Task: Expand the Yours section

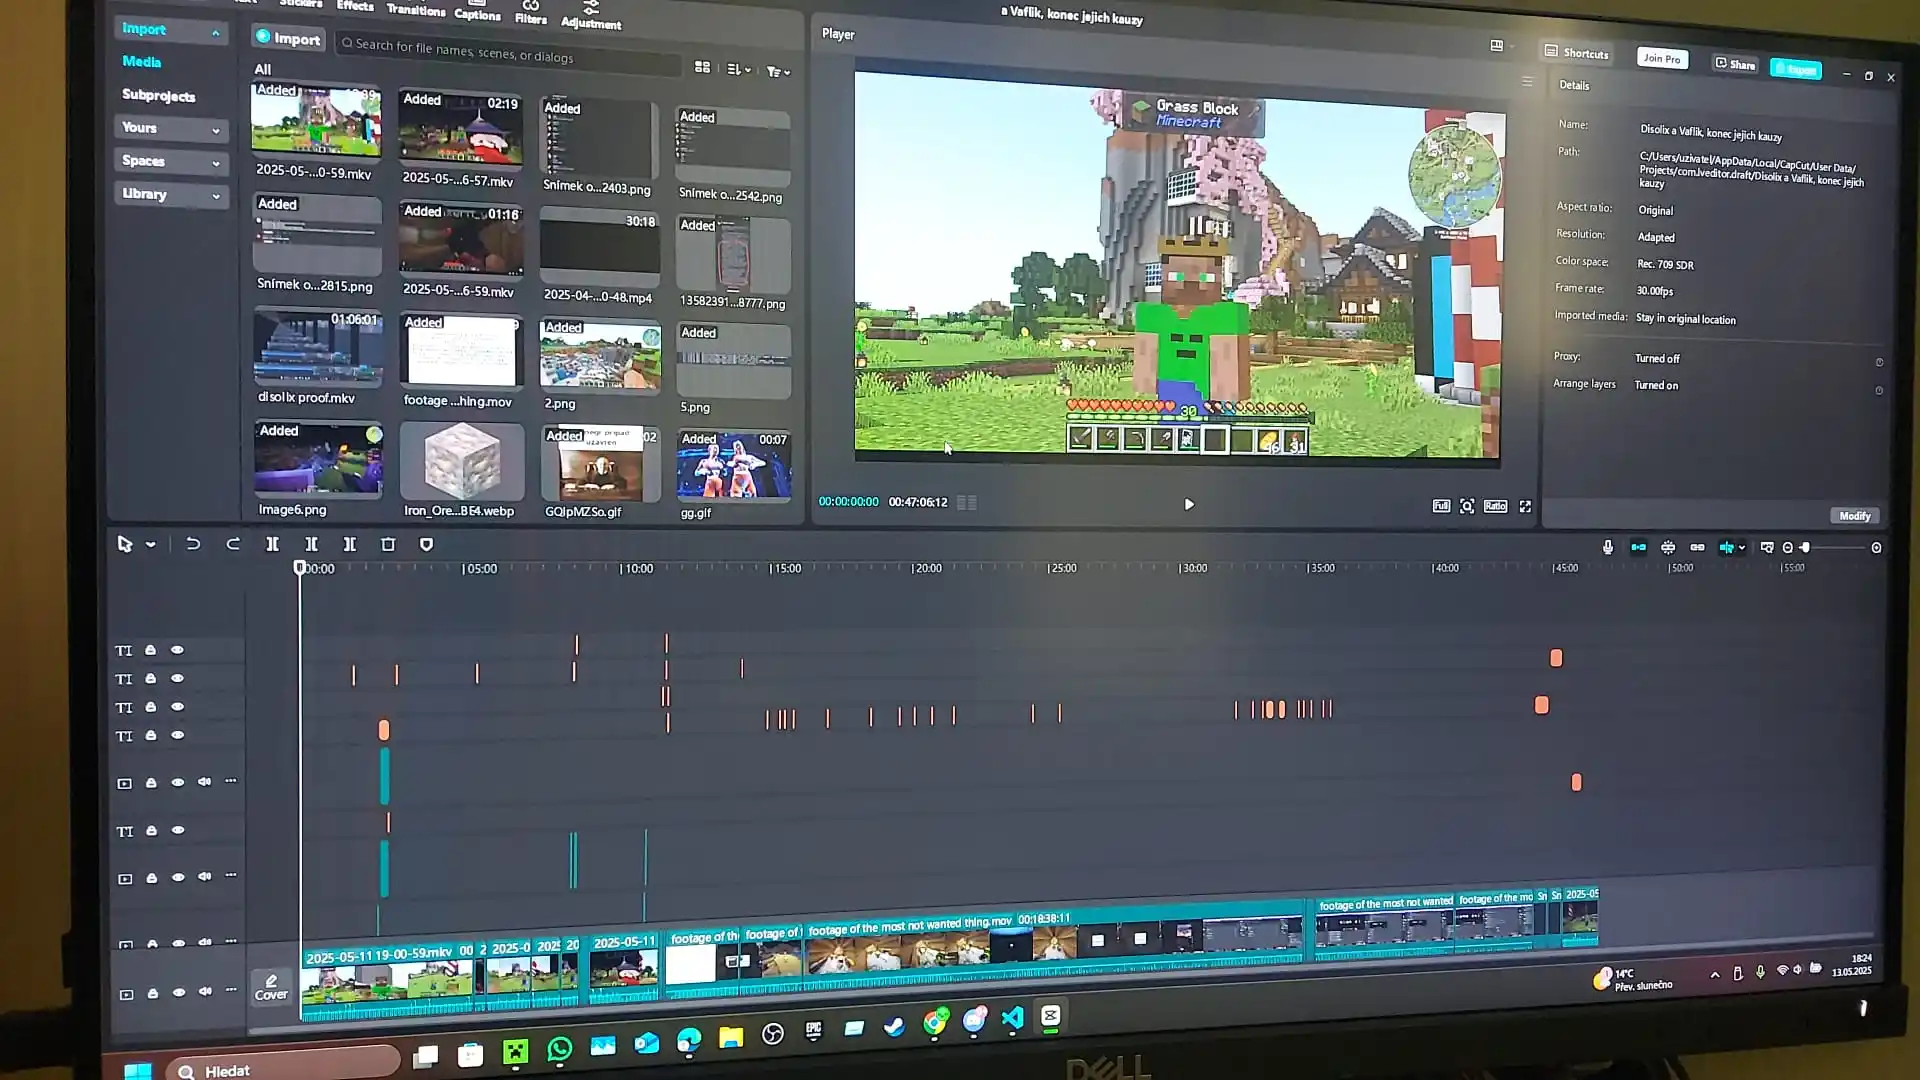Action: pyautogui.click(x=171, y=128)
